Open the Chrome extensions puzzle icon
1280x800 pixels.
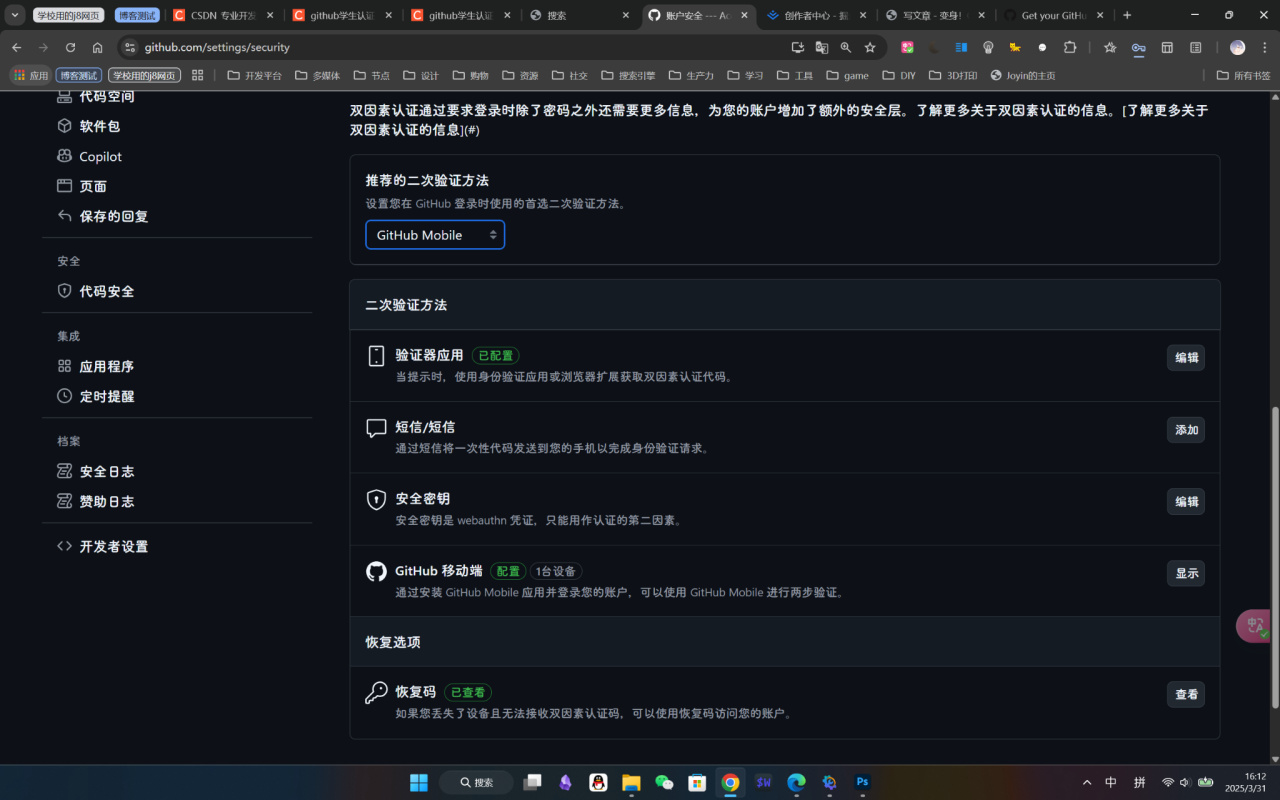pos(1070,47)
